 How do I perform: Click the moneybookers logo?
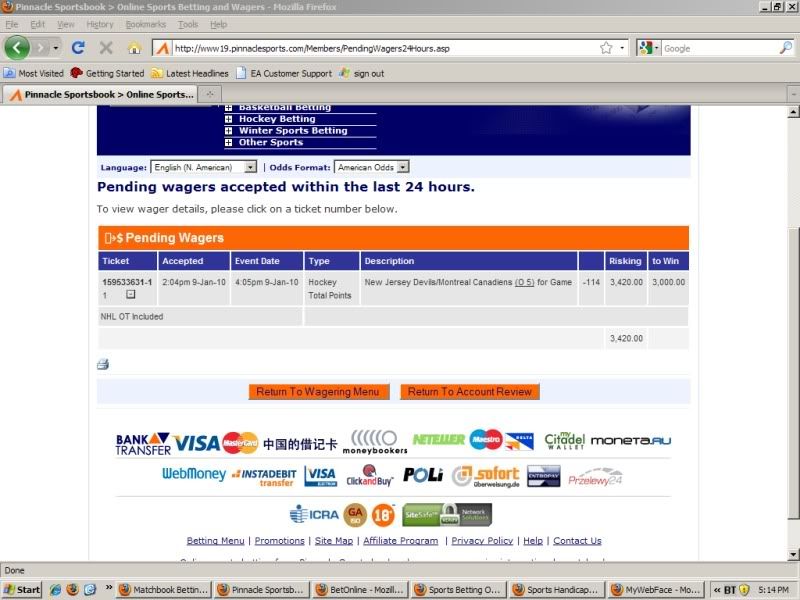[x=375, y=442]
